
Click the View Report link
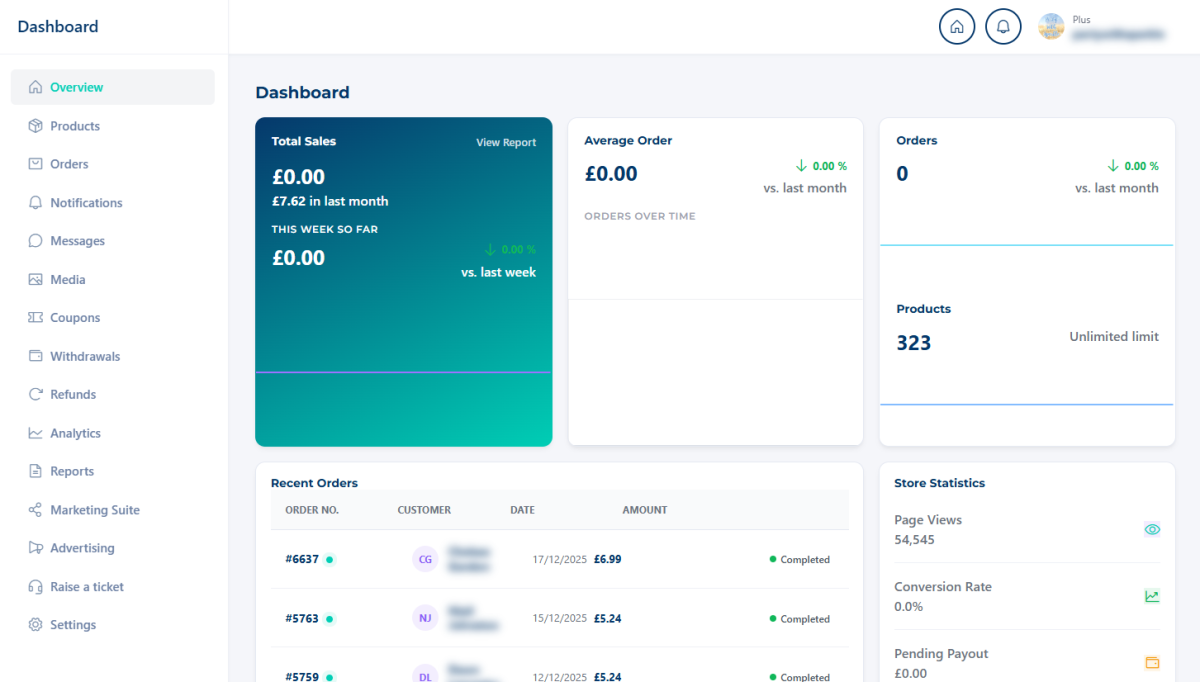[506, 143]
